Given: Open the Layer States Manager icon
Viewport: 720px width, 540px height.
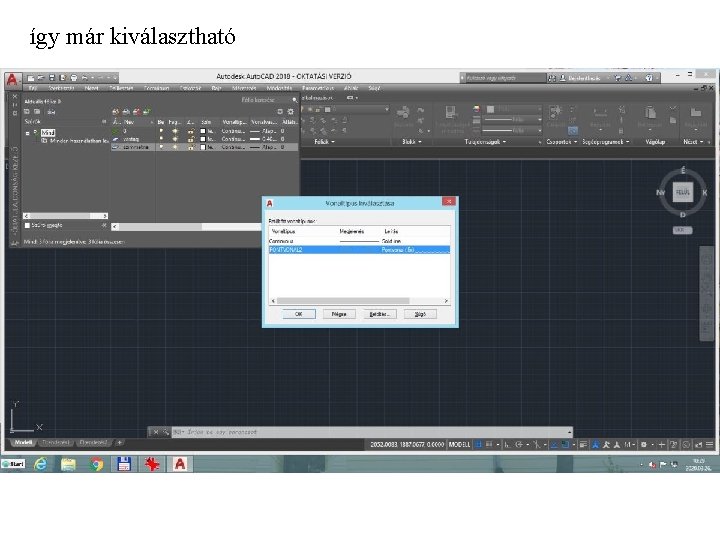Looking at the screenshot, I should 51,112.
